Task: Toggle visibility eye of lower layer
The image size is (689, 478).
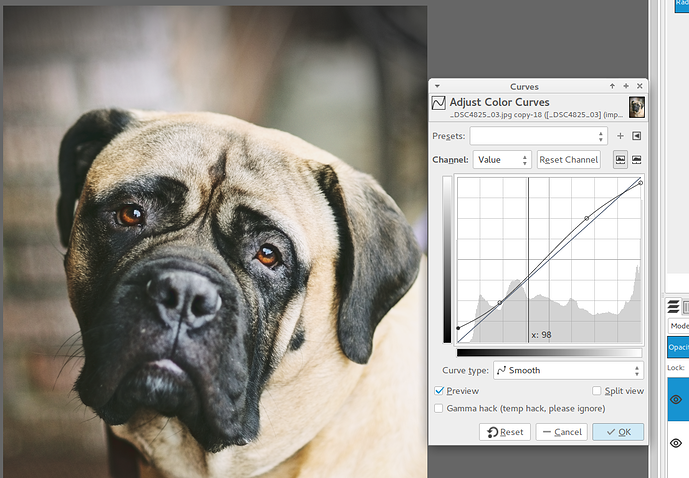Action: [676, 443]
